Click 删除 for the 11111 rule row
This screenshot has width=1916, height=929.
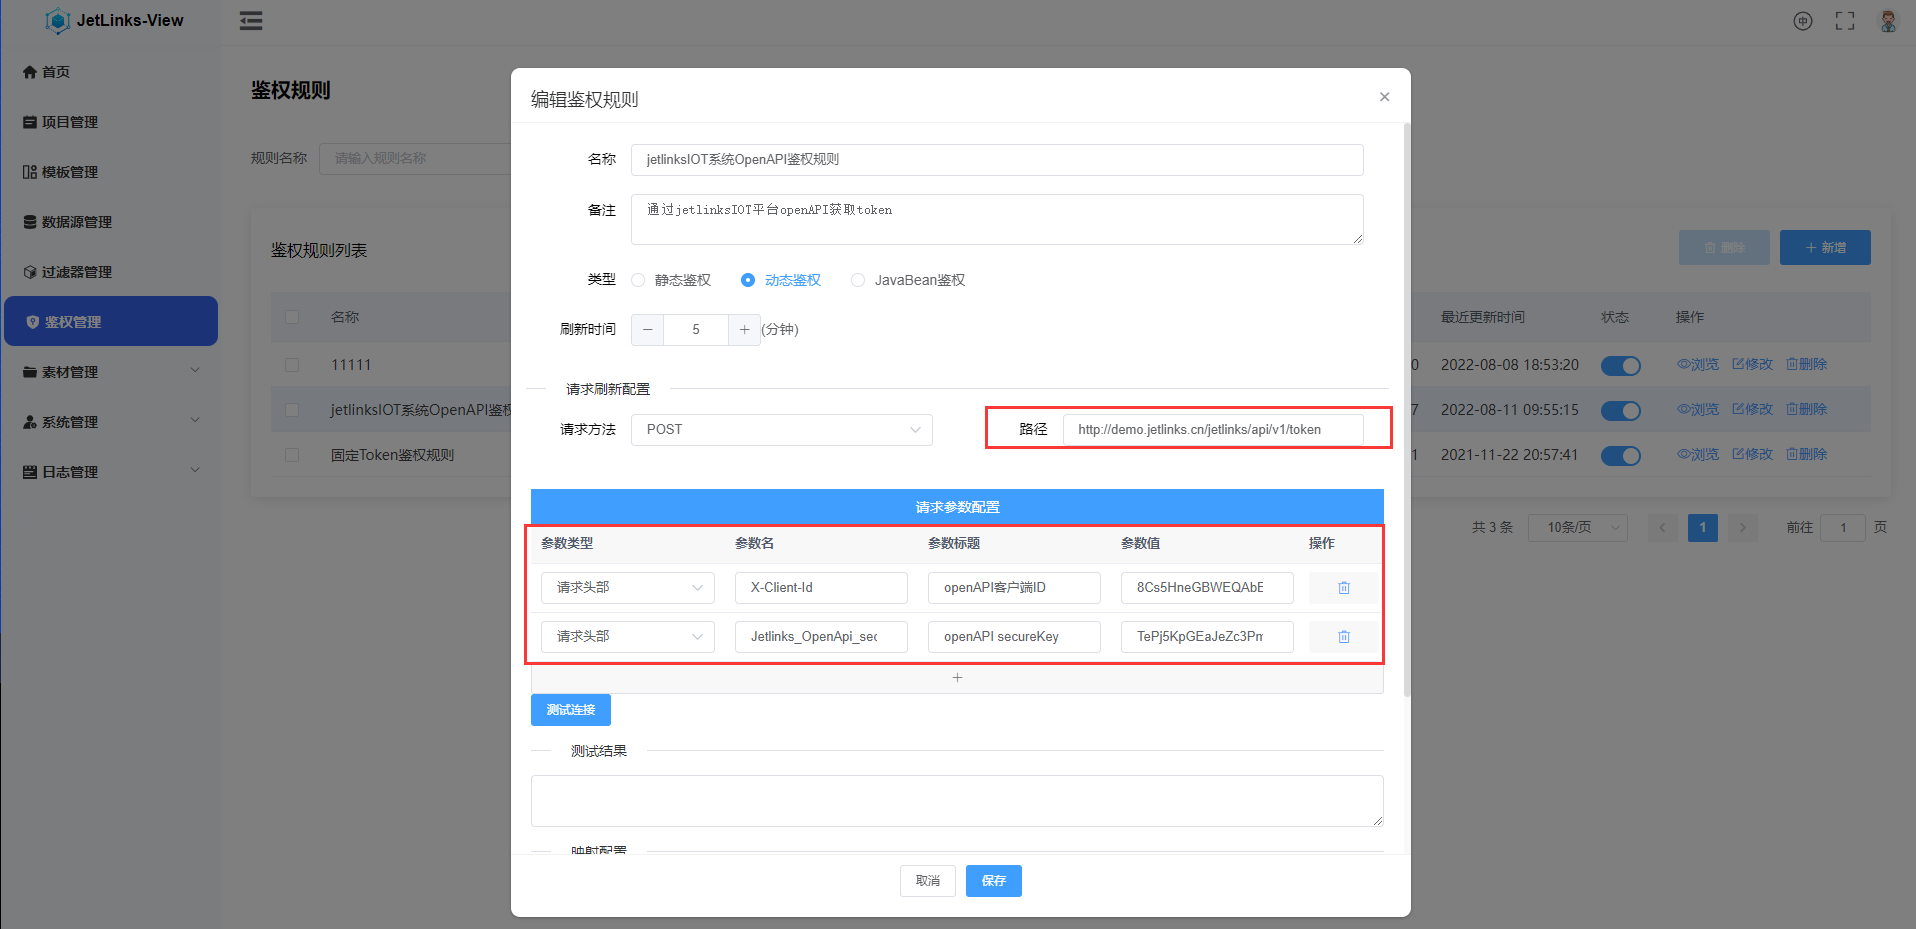click(x=1807, y=365)
